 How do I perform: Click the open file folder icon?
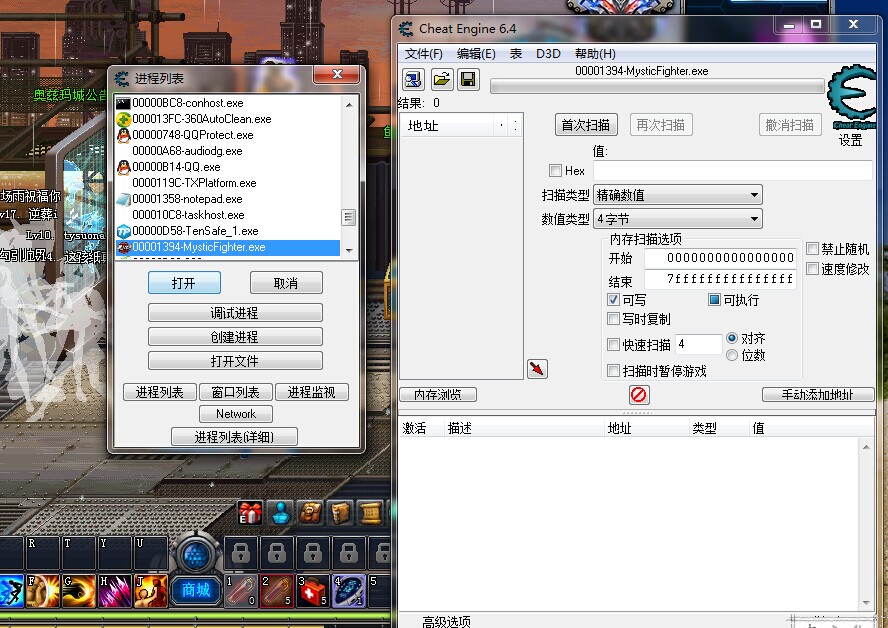442,79
